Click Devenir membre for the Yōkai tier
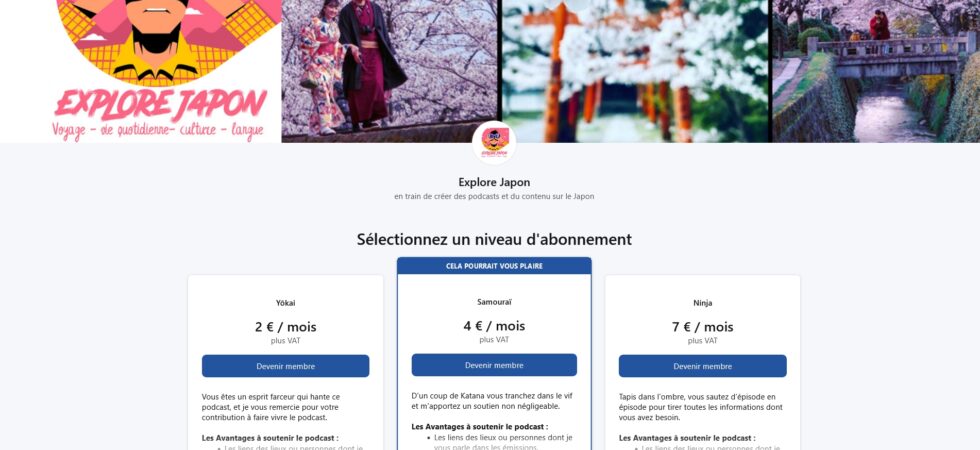Viewport: 980px width, 450px height. click(286, 366)
